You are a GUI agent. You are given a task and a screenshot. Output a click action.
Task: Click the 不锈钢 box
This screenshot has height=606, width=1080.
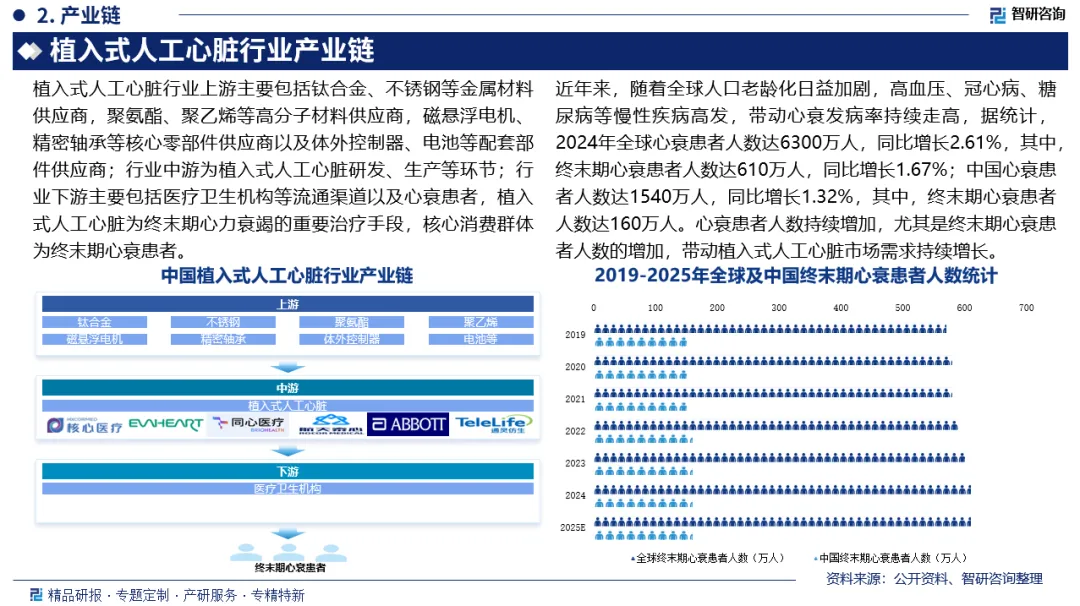223,322
